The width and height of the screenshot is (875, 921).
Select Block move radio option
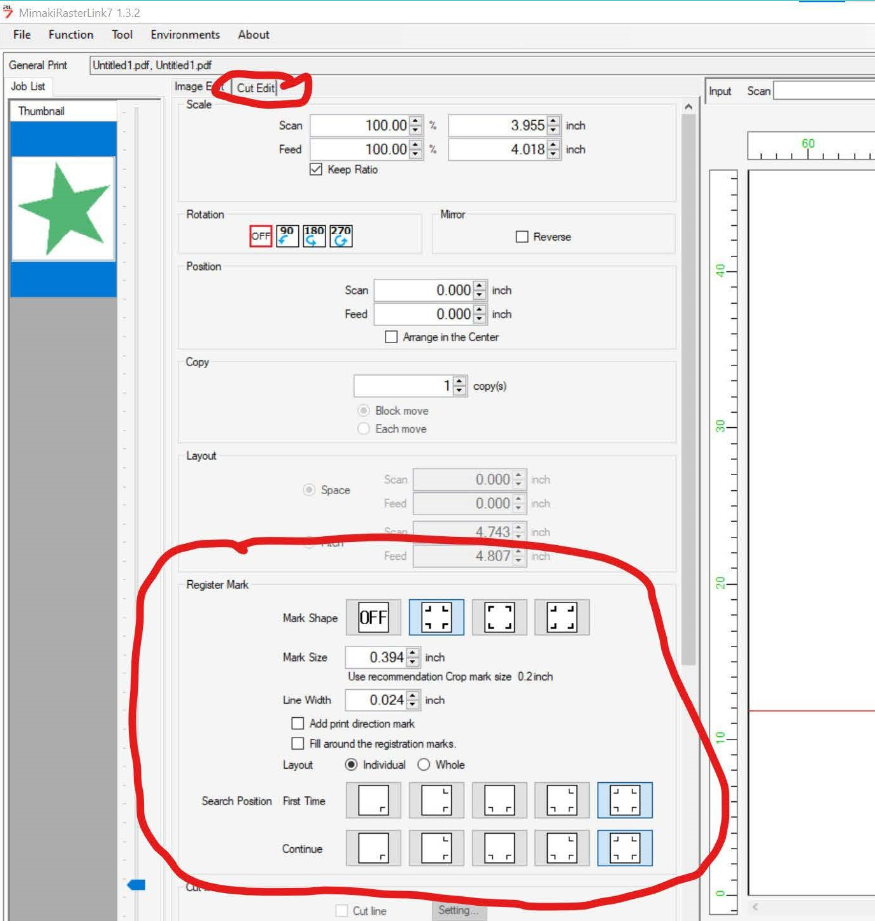[x=364, y=411]
